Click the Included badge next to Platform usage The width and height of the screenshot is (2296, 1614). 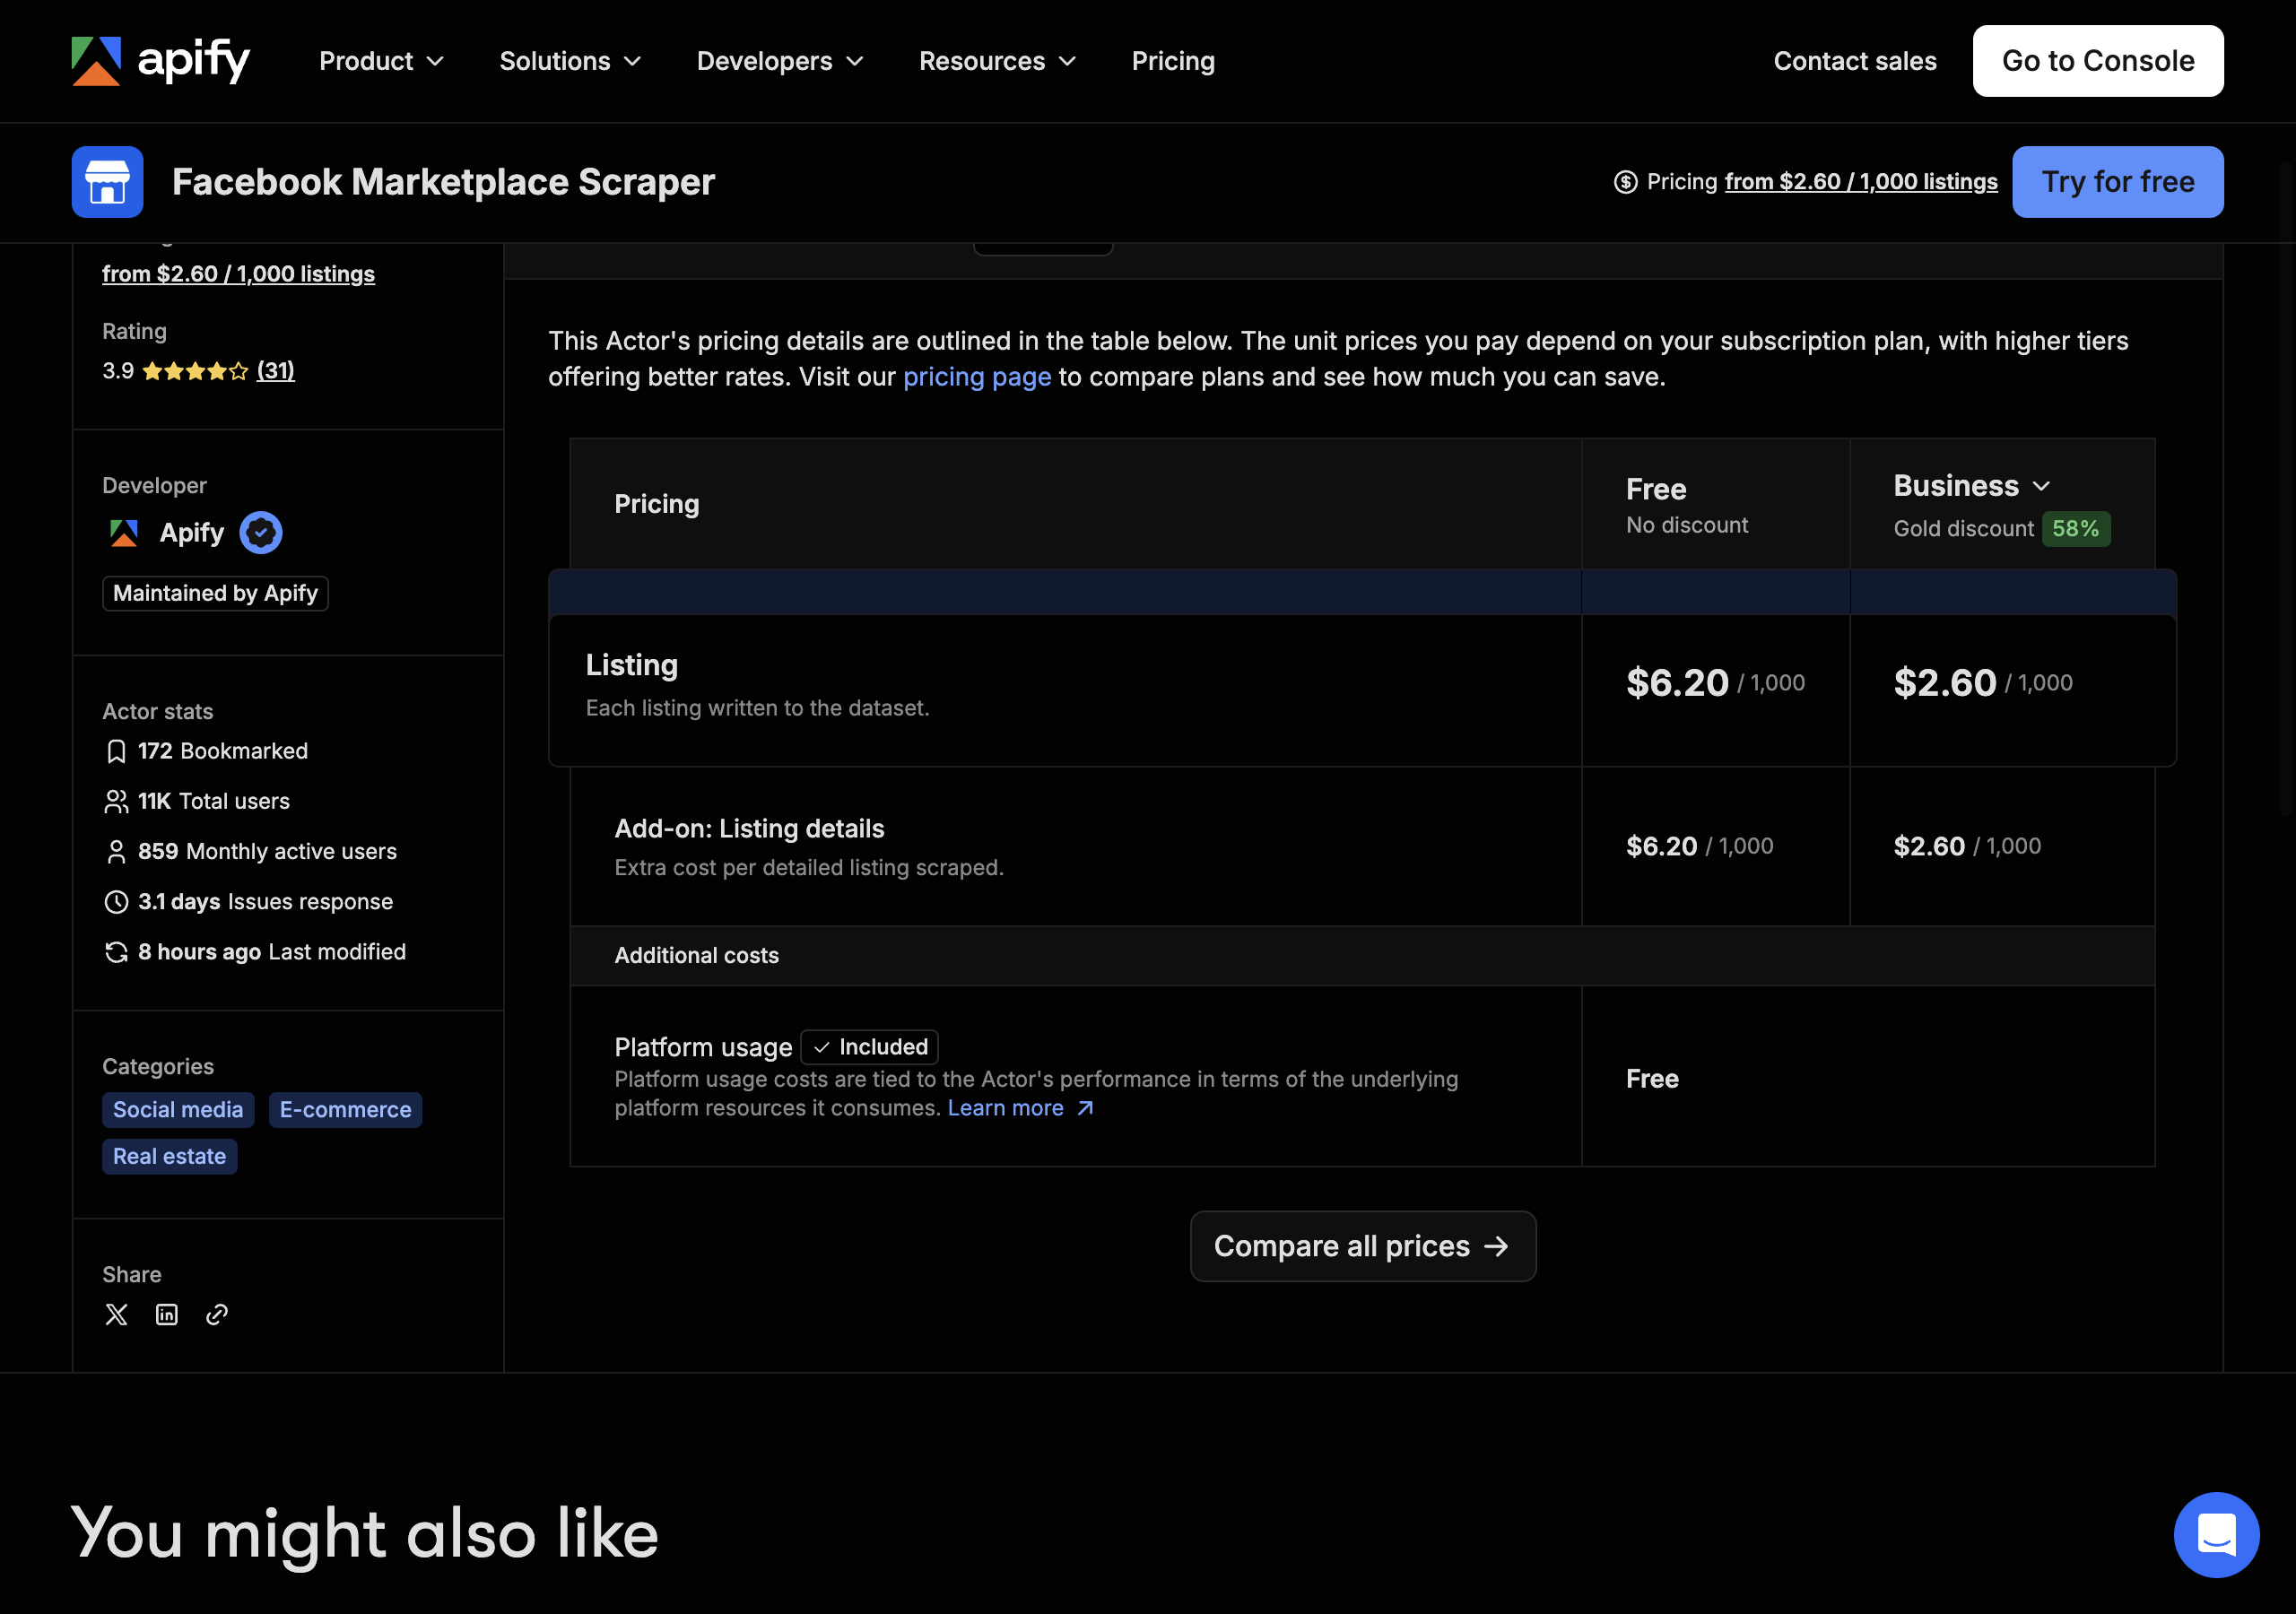point(869,1047)
